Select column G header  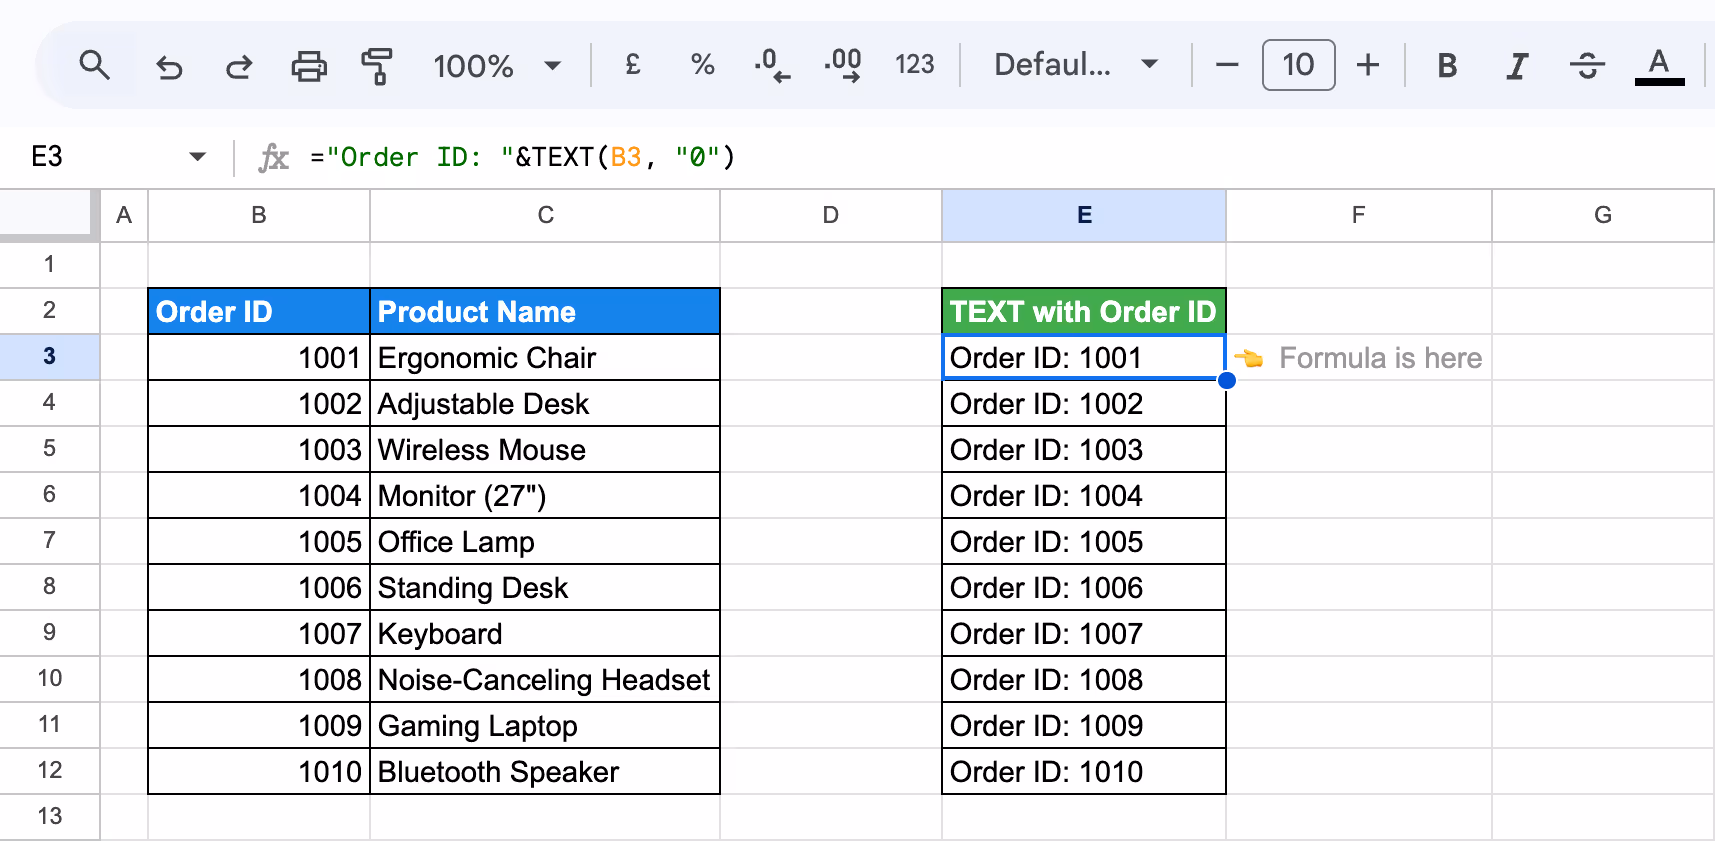tap(1603, 215)
